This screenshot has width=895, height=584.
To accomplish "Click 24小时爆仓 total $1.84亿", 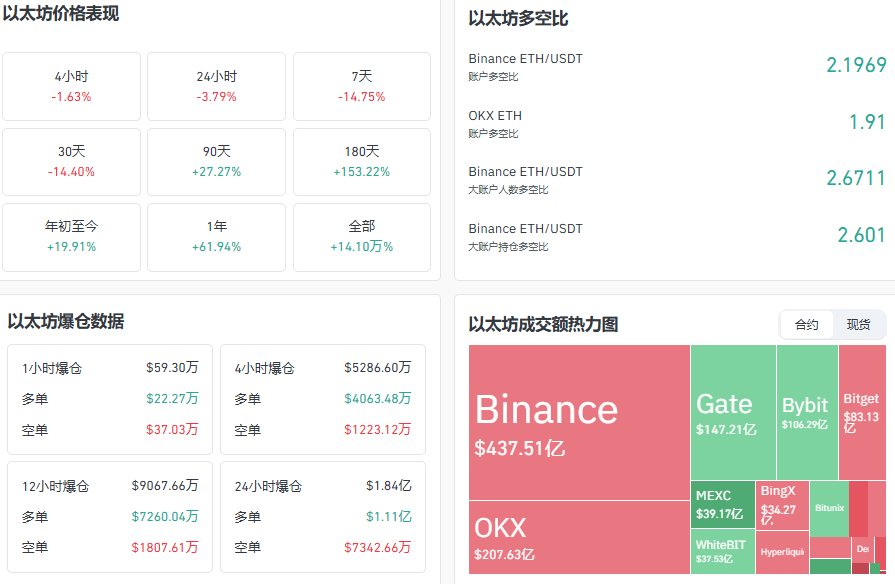I will [389, 486].
